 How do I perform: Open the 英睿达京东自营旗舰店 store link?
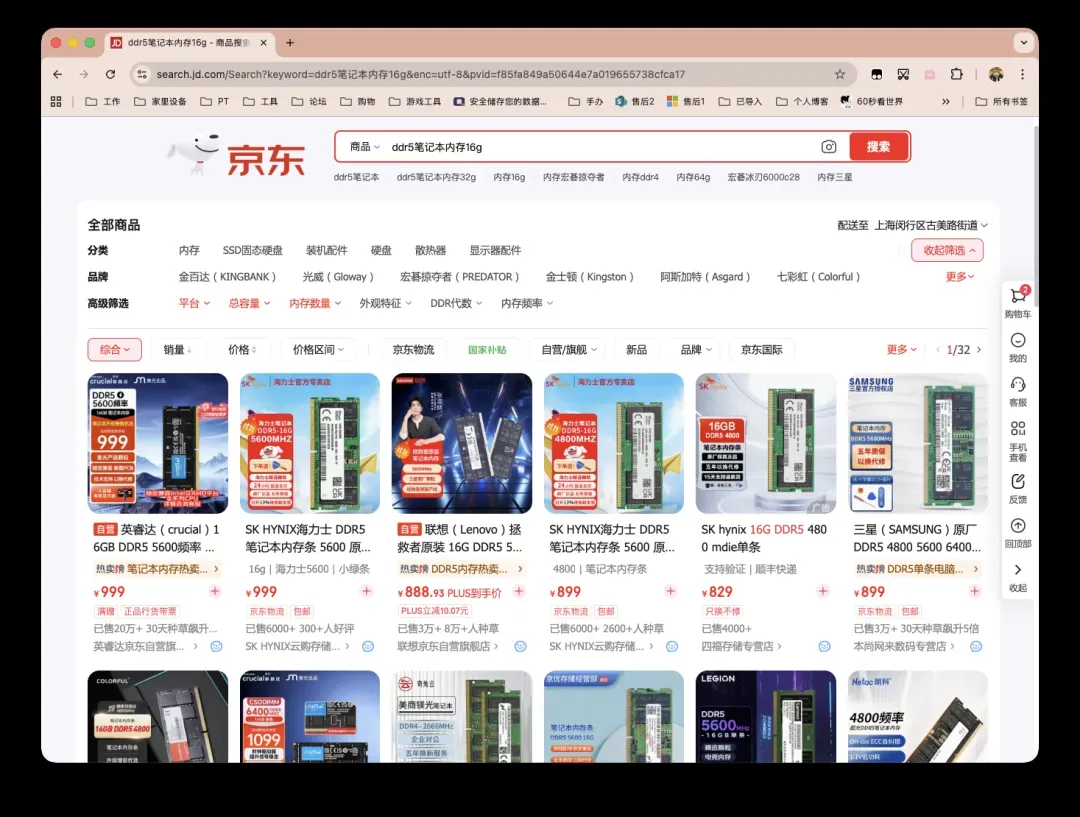pyautogui.click(x=145, y=646)
